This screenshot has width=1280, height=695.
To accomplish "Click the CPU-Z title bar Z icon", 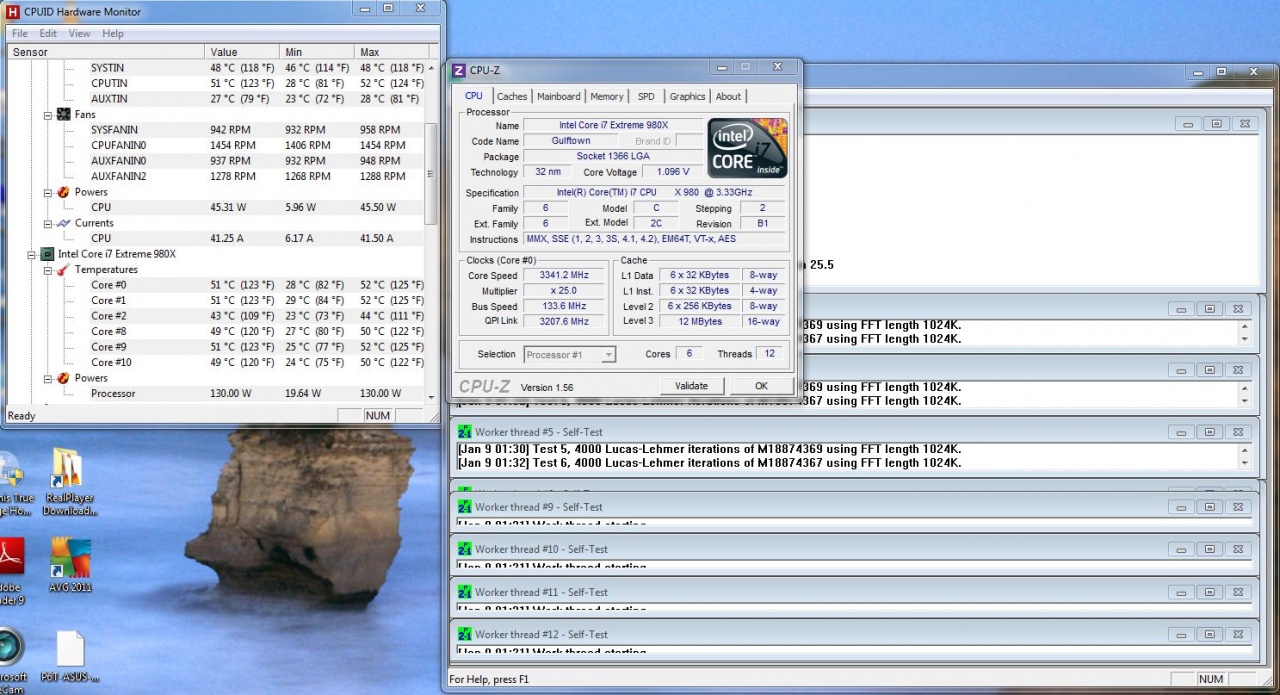I will pos(459,70).
